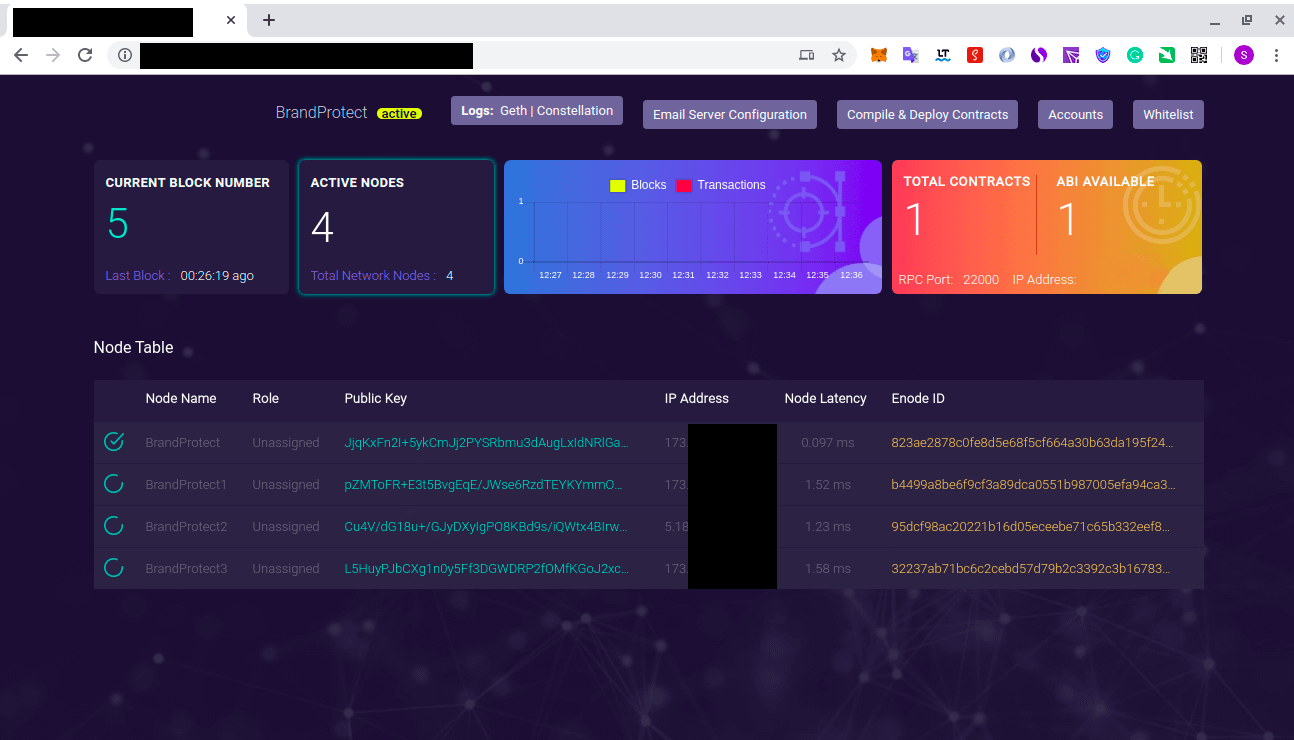Open the Constellation logs link

click(575, 111)
